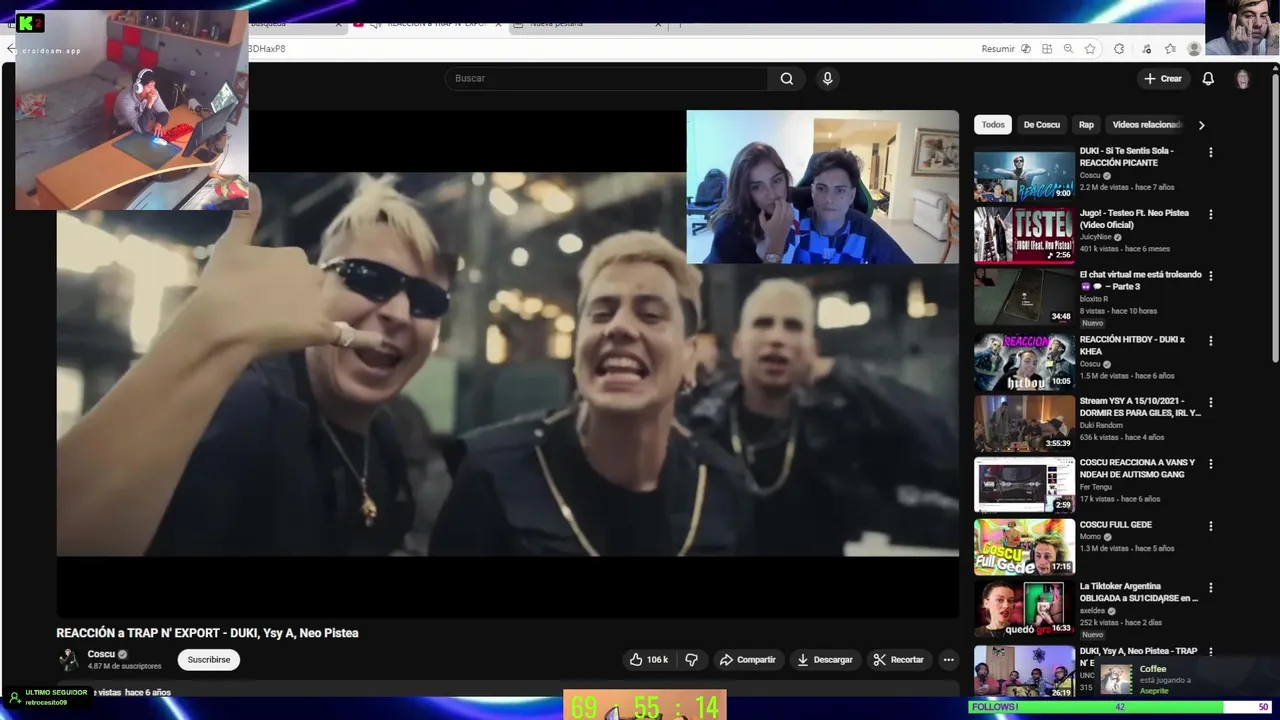This screenshot has width=1280, height=720.
Task: Activate voice search microphone icon
Action: pyautogui.click(x=827, y=78)
